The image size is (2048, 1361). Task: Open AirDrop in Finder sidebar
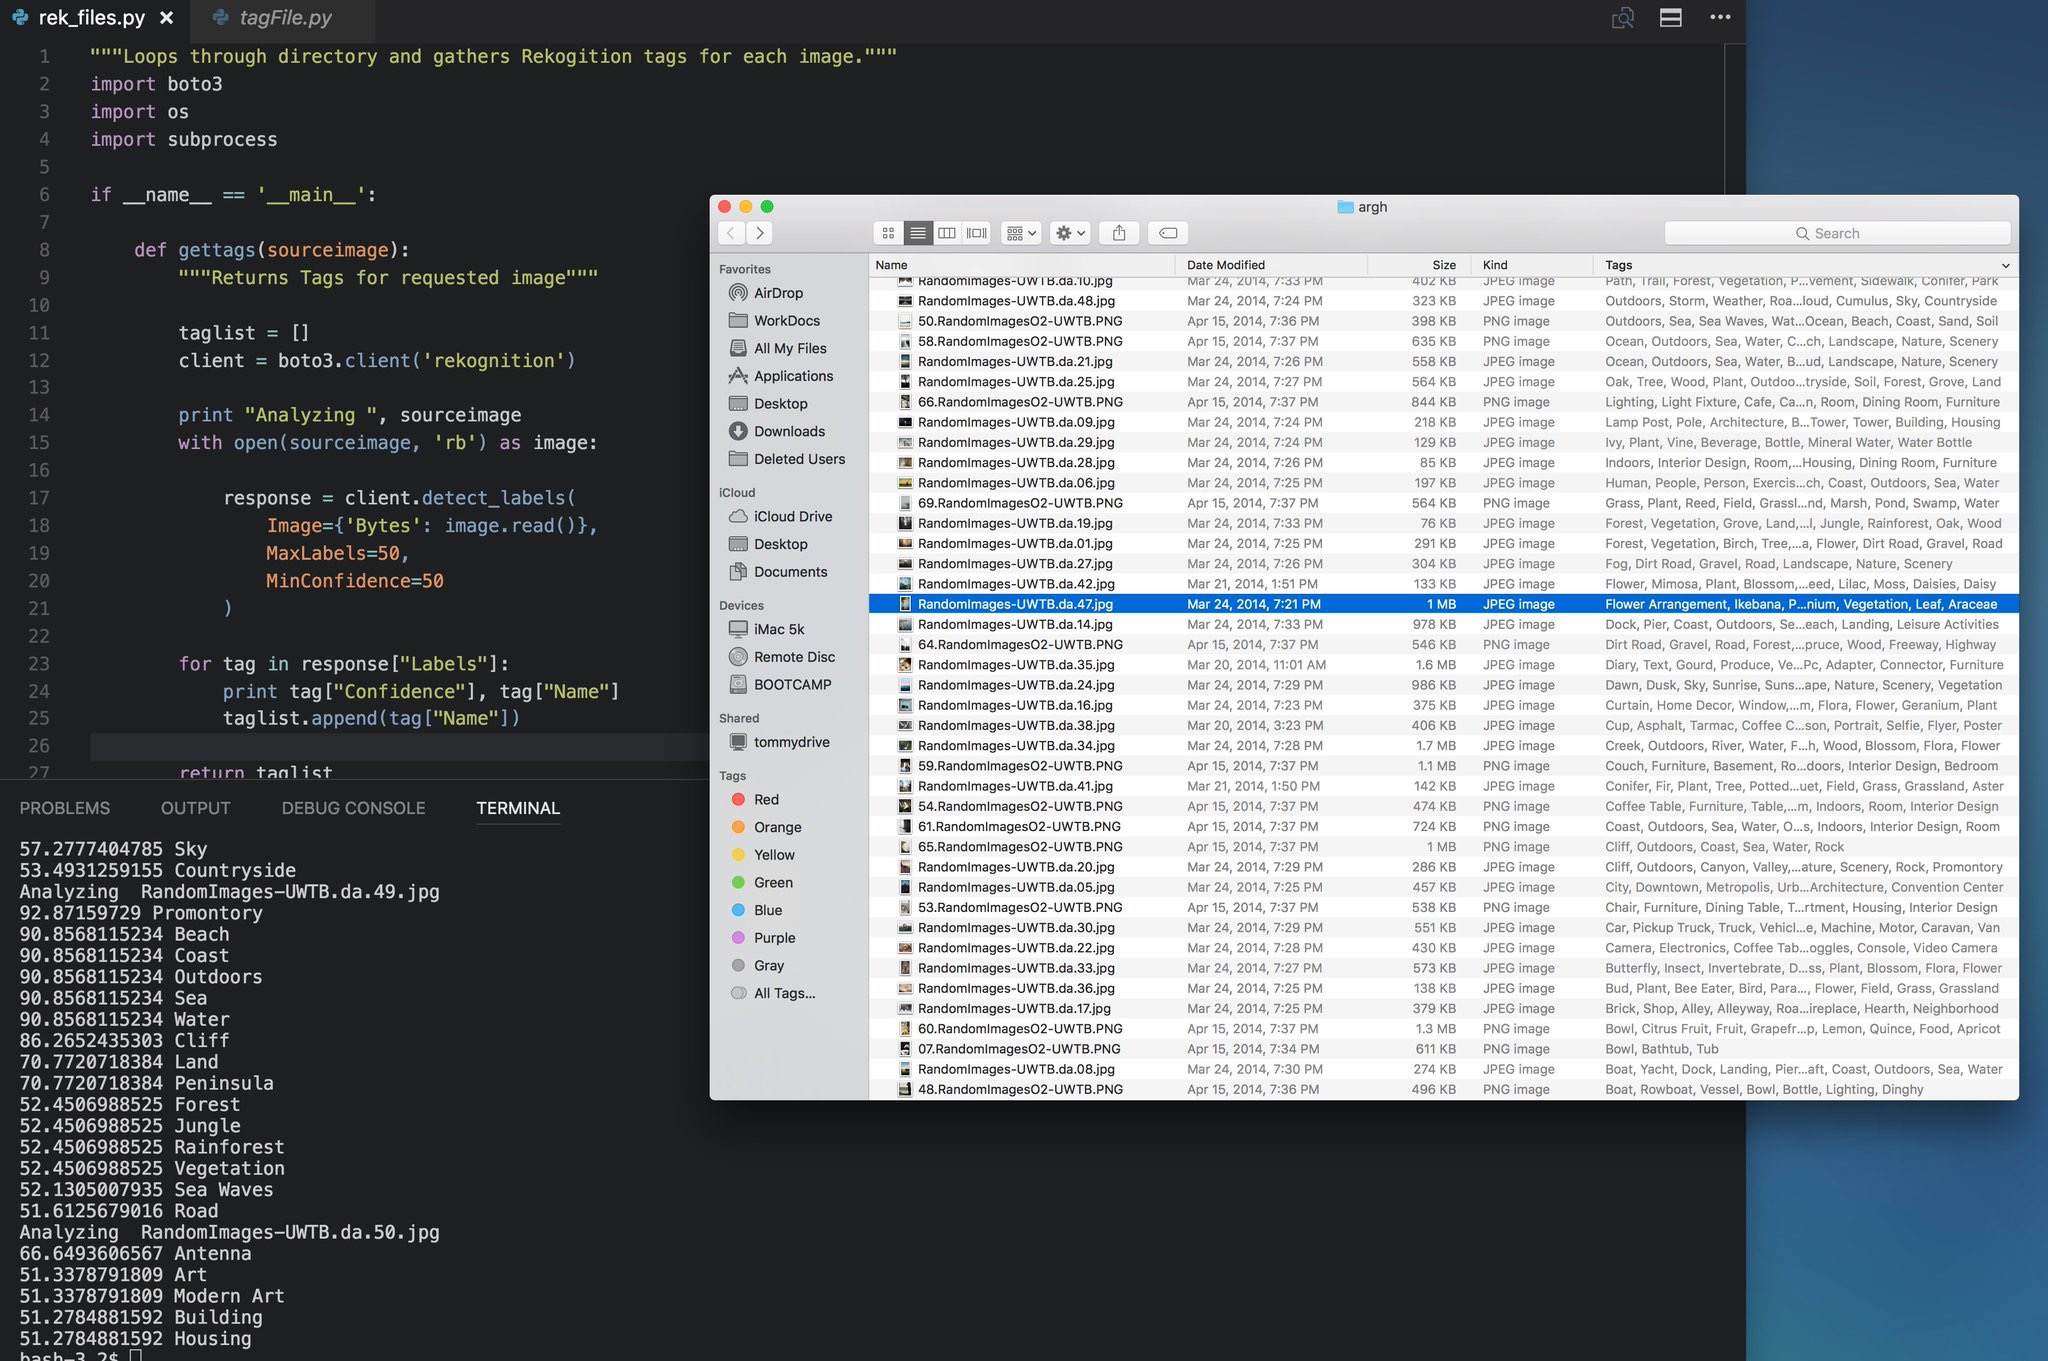tap(778, 293)
